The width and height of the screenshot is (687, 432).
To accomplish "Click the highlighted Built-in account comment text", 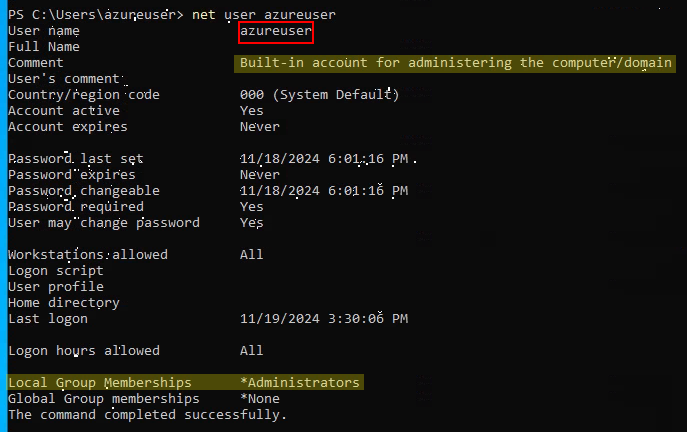I will pos(456,63).
